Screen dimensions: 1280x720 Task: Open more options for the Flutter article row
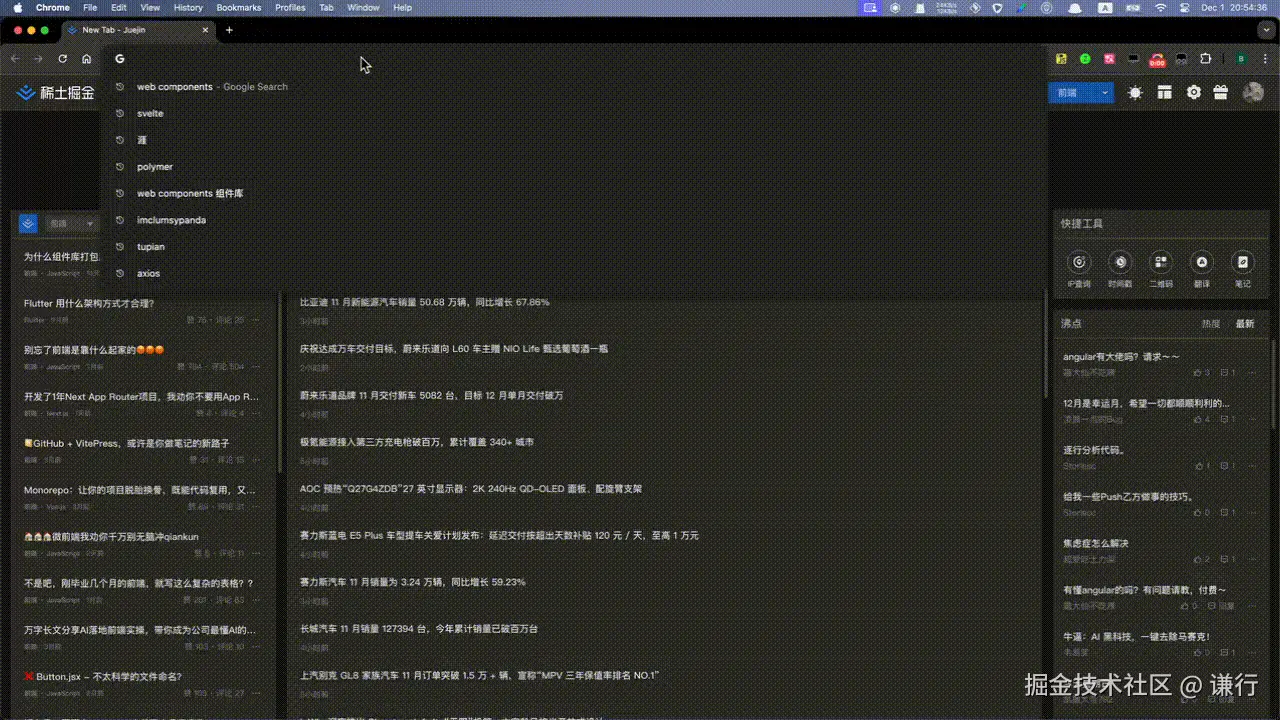pyautogui.click(x=256, y=320)
